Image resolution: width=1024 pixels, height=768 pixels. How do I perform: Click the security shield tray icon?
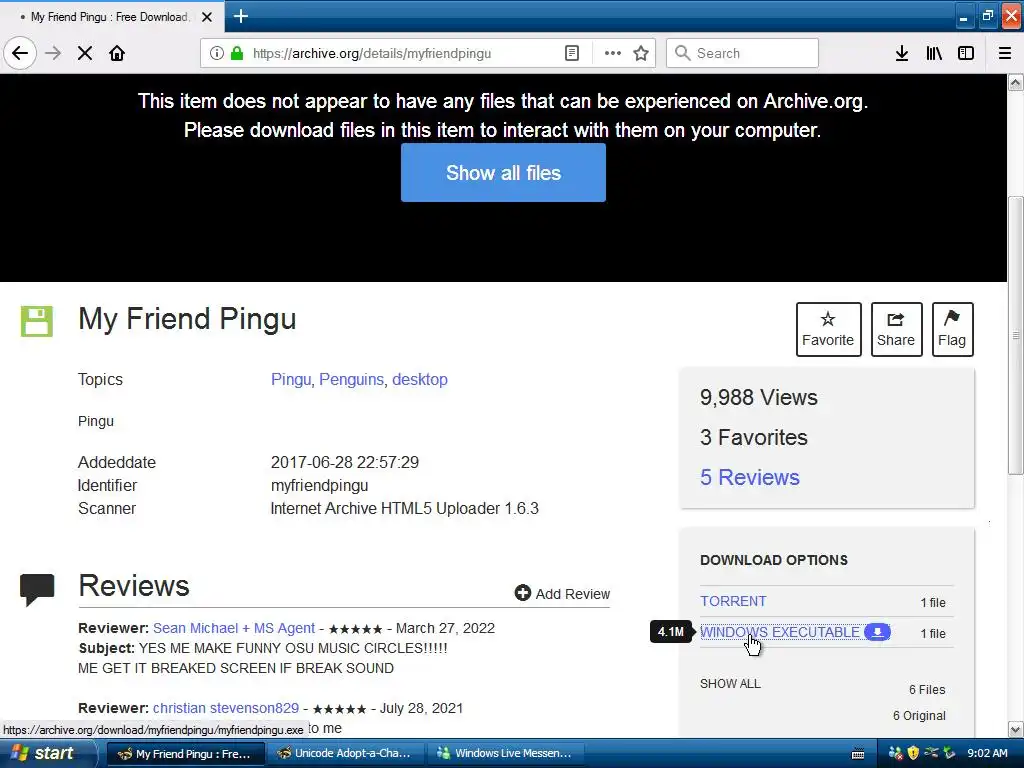click(913, 753)
